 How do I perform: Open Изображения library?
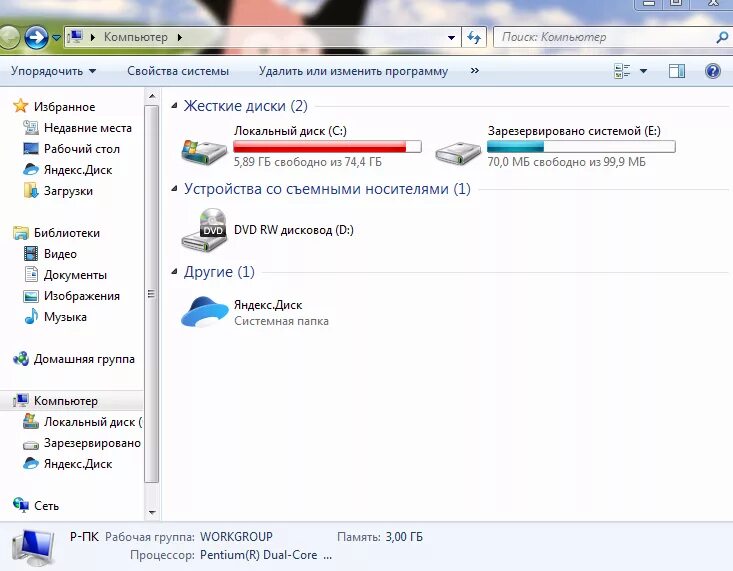[82, 296]
